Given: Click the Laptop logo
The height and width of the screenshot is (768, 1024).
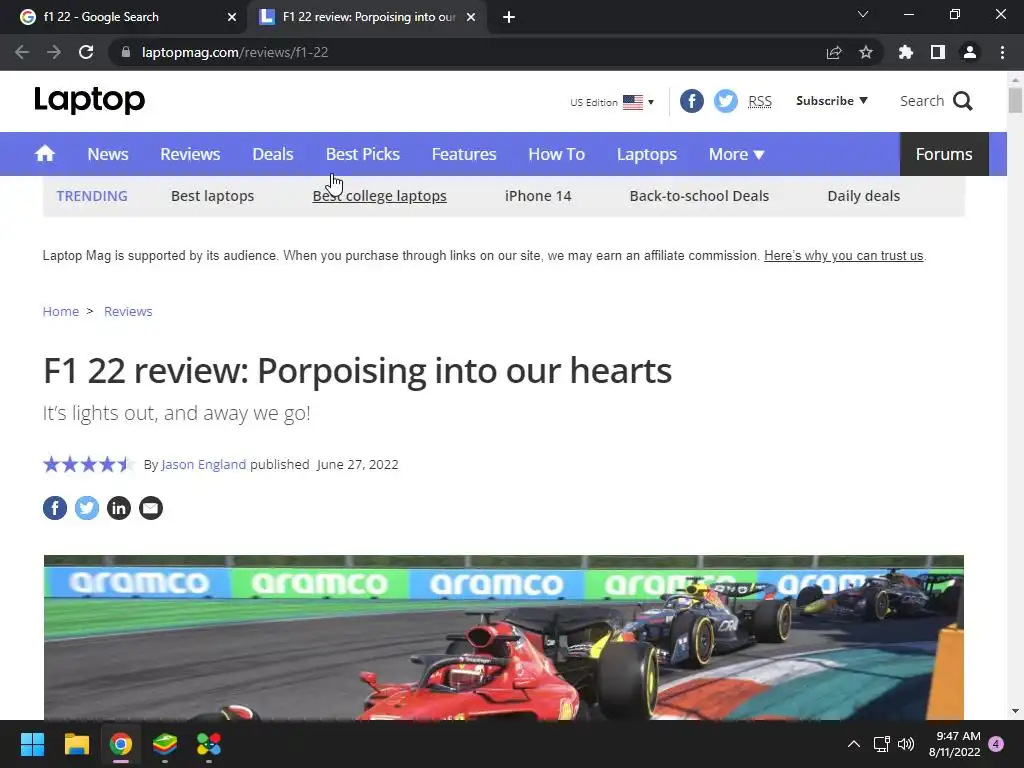Looking at the screenshot, I should pyautogui.click(x=89, y=100).
